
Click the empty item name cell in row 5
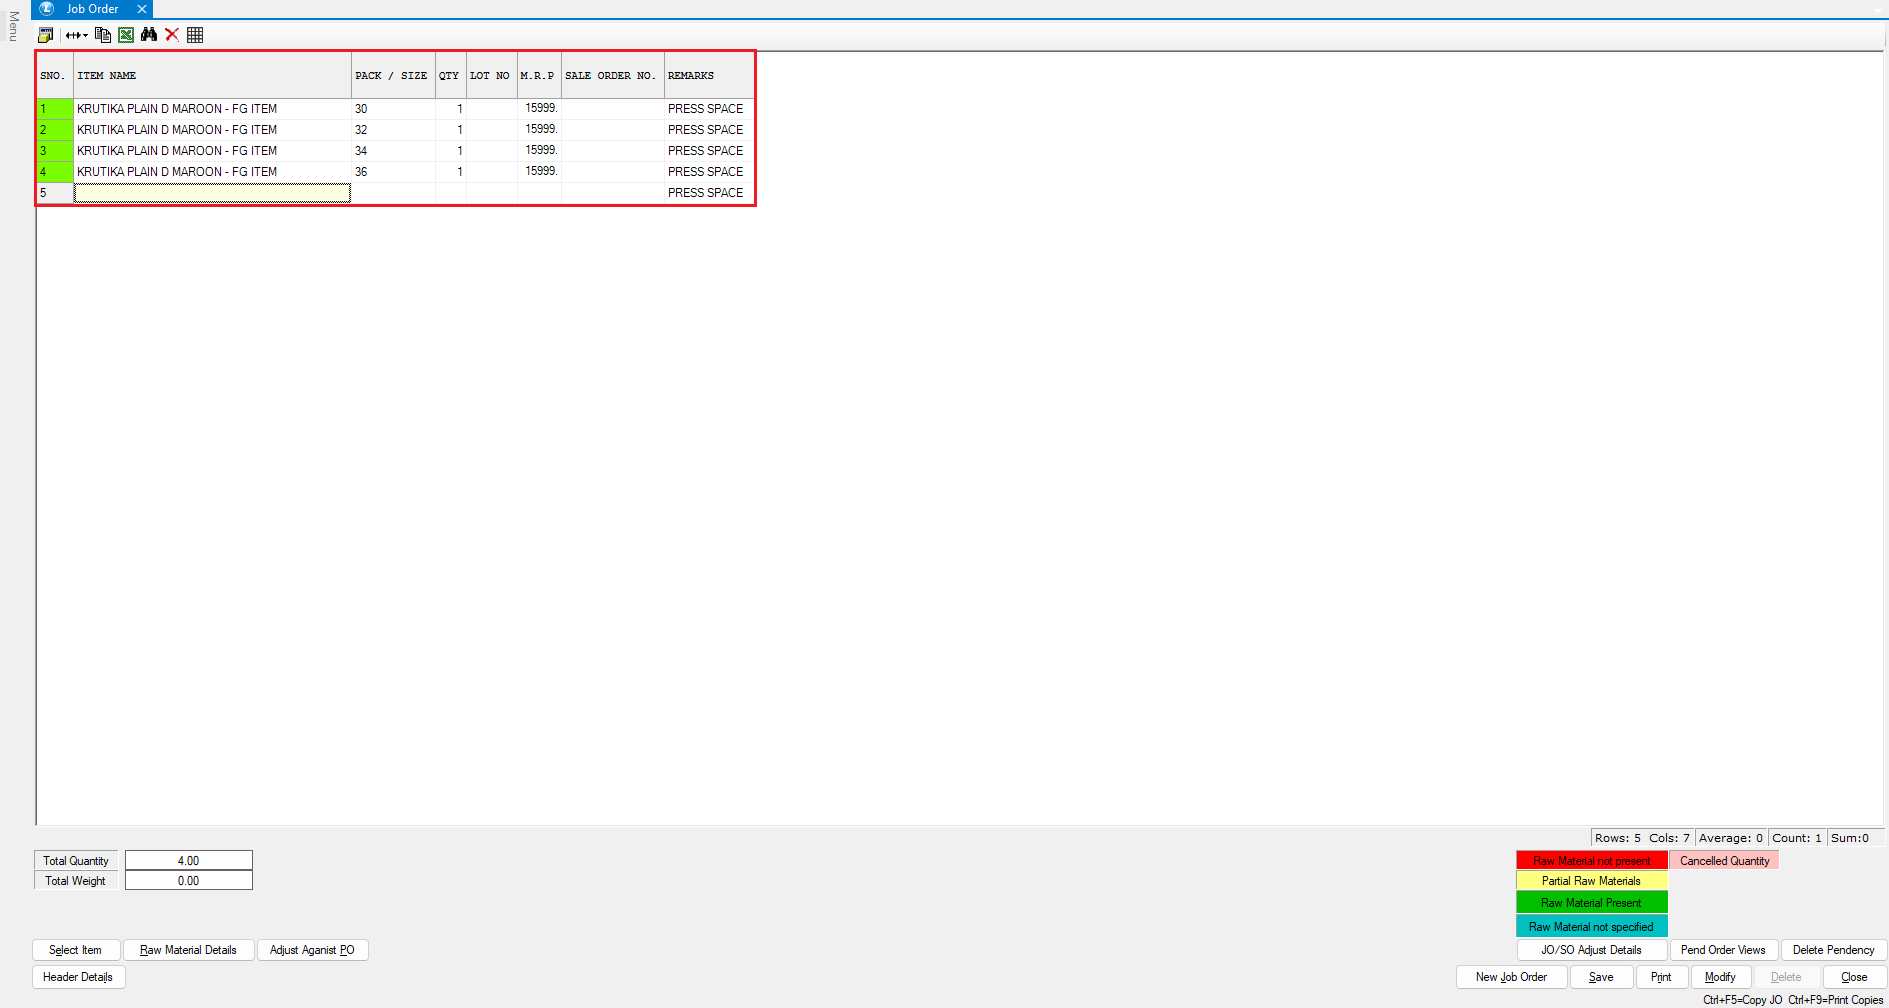(212, 193)
